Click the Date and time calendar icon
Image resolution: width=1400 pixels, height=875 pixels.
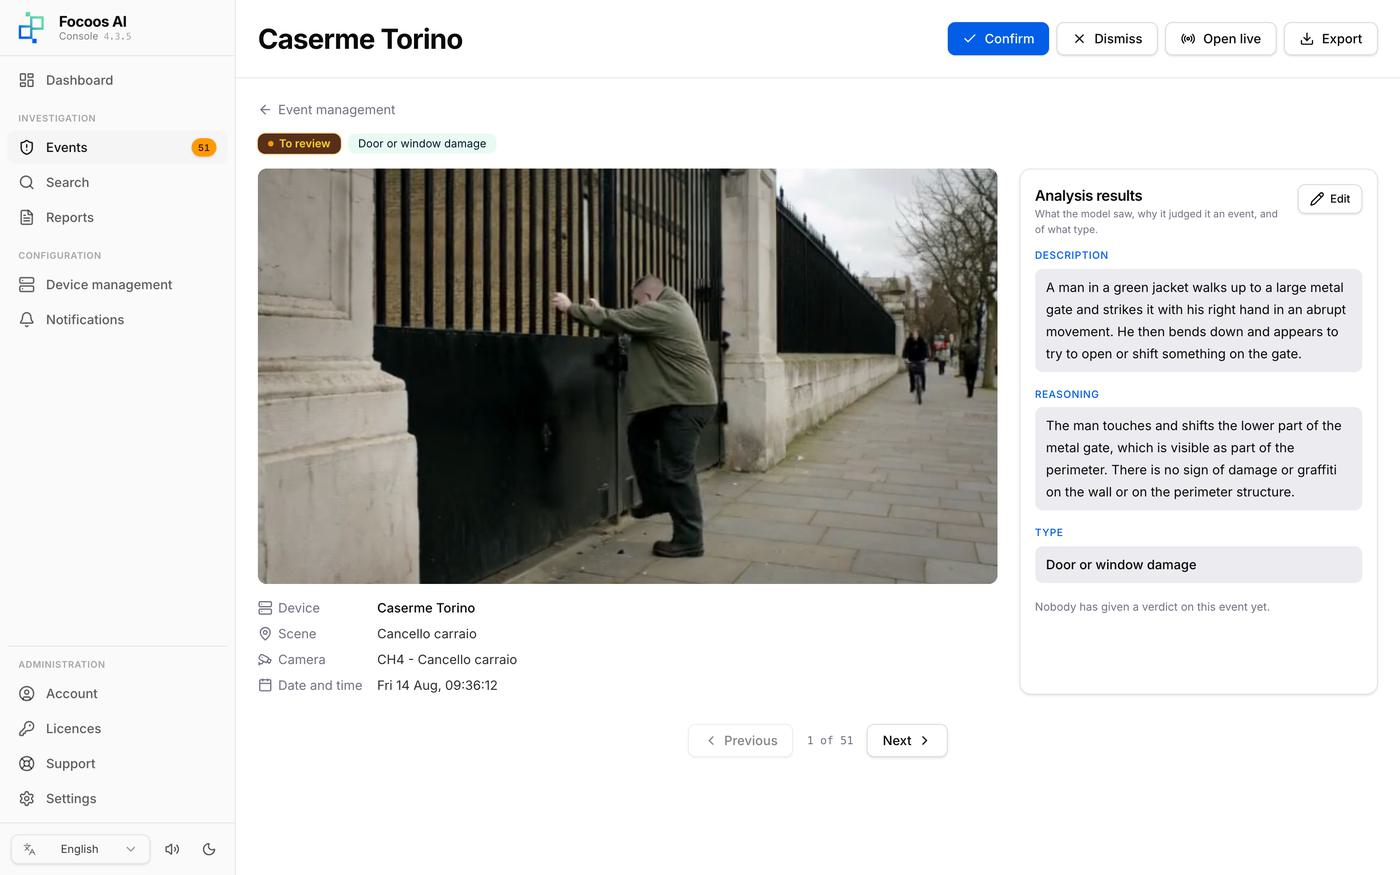tap(265, 686)
